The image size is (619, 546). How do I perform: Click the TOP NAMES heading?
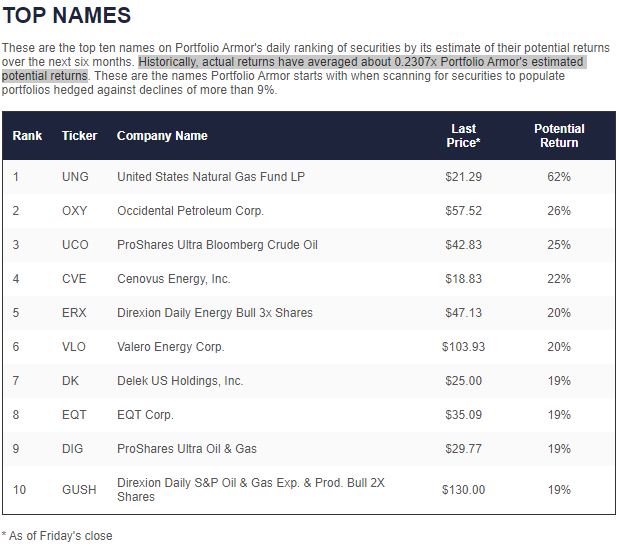tap(66, 16)
